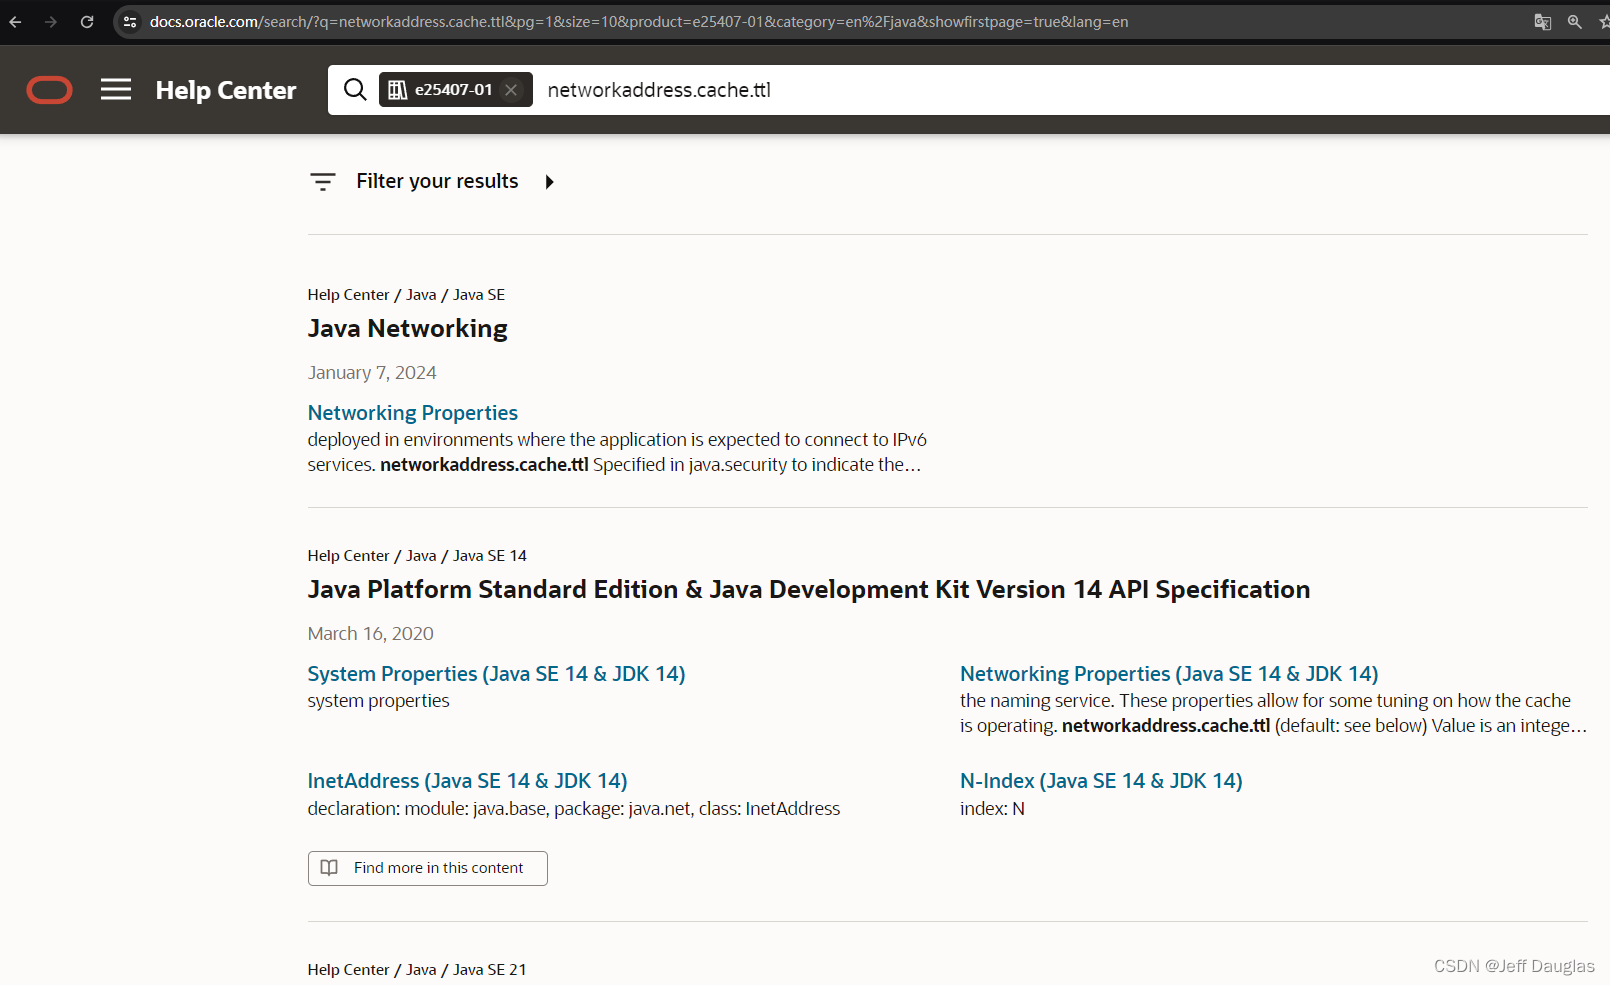Open Networking Properties link under Java Networking
1610x985 pixels.
pyautogui.click(x=412, y=413)
